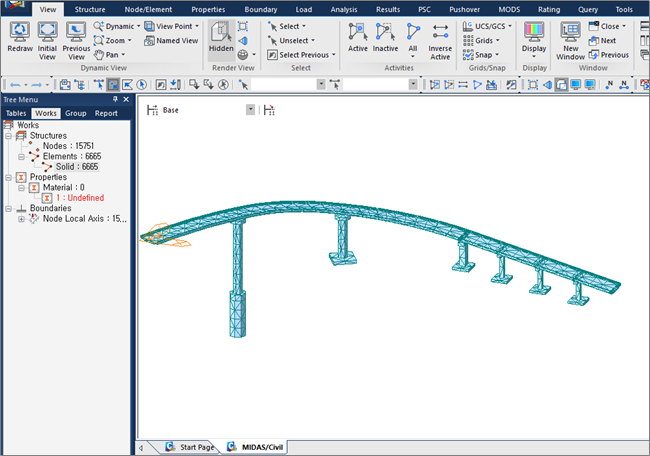Click the Initial View icon
This screenshot has width=650, height=456.
point(47,37)
